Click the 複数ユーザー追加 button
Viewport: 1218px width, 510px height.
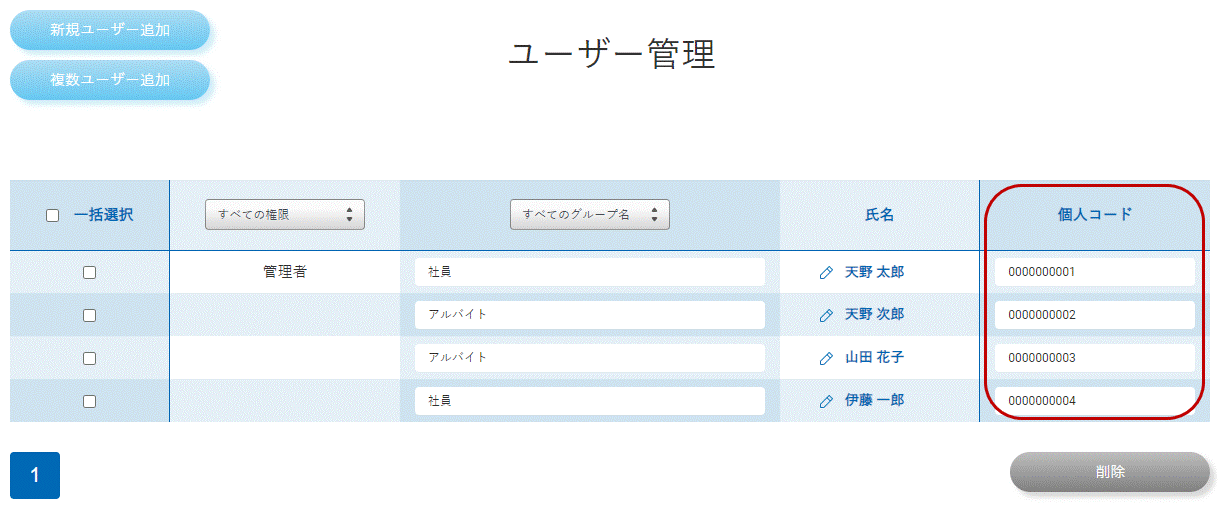point(110,80)
